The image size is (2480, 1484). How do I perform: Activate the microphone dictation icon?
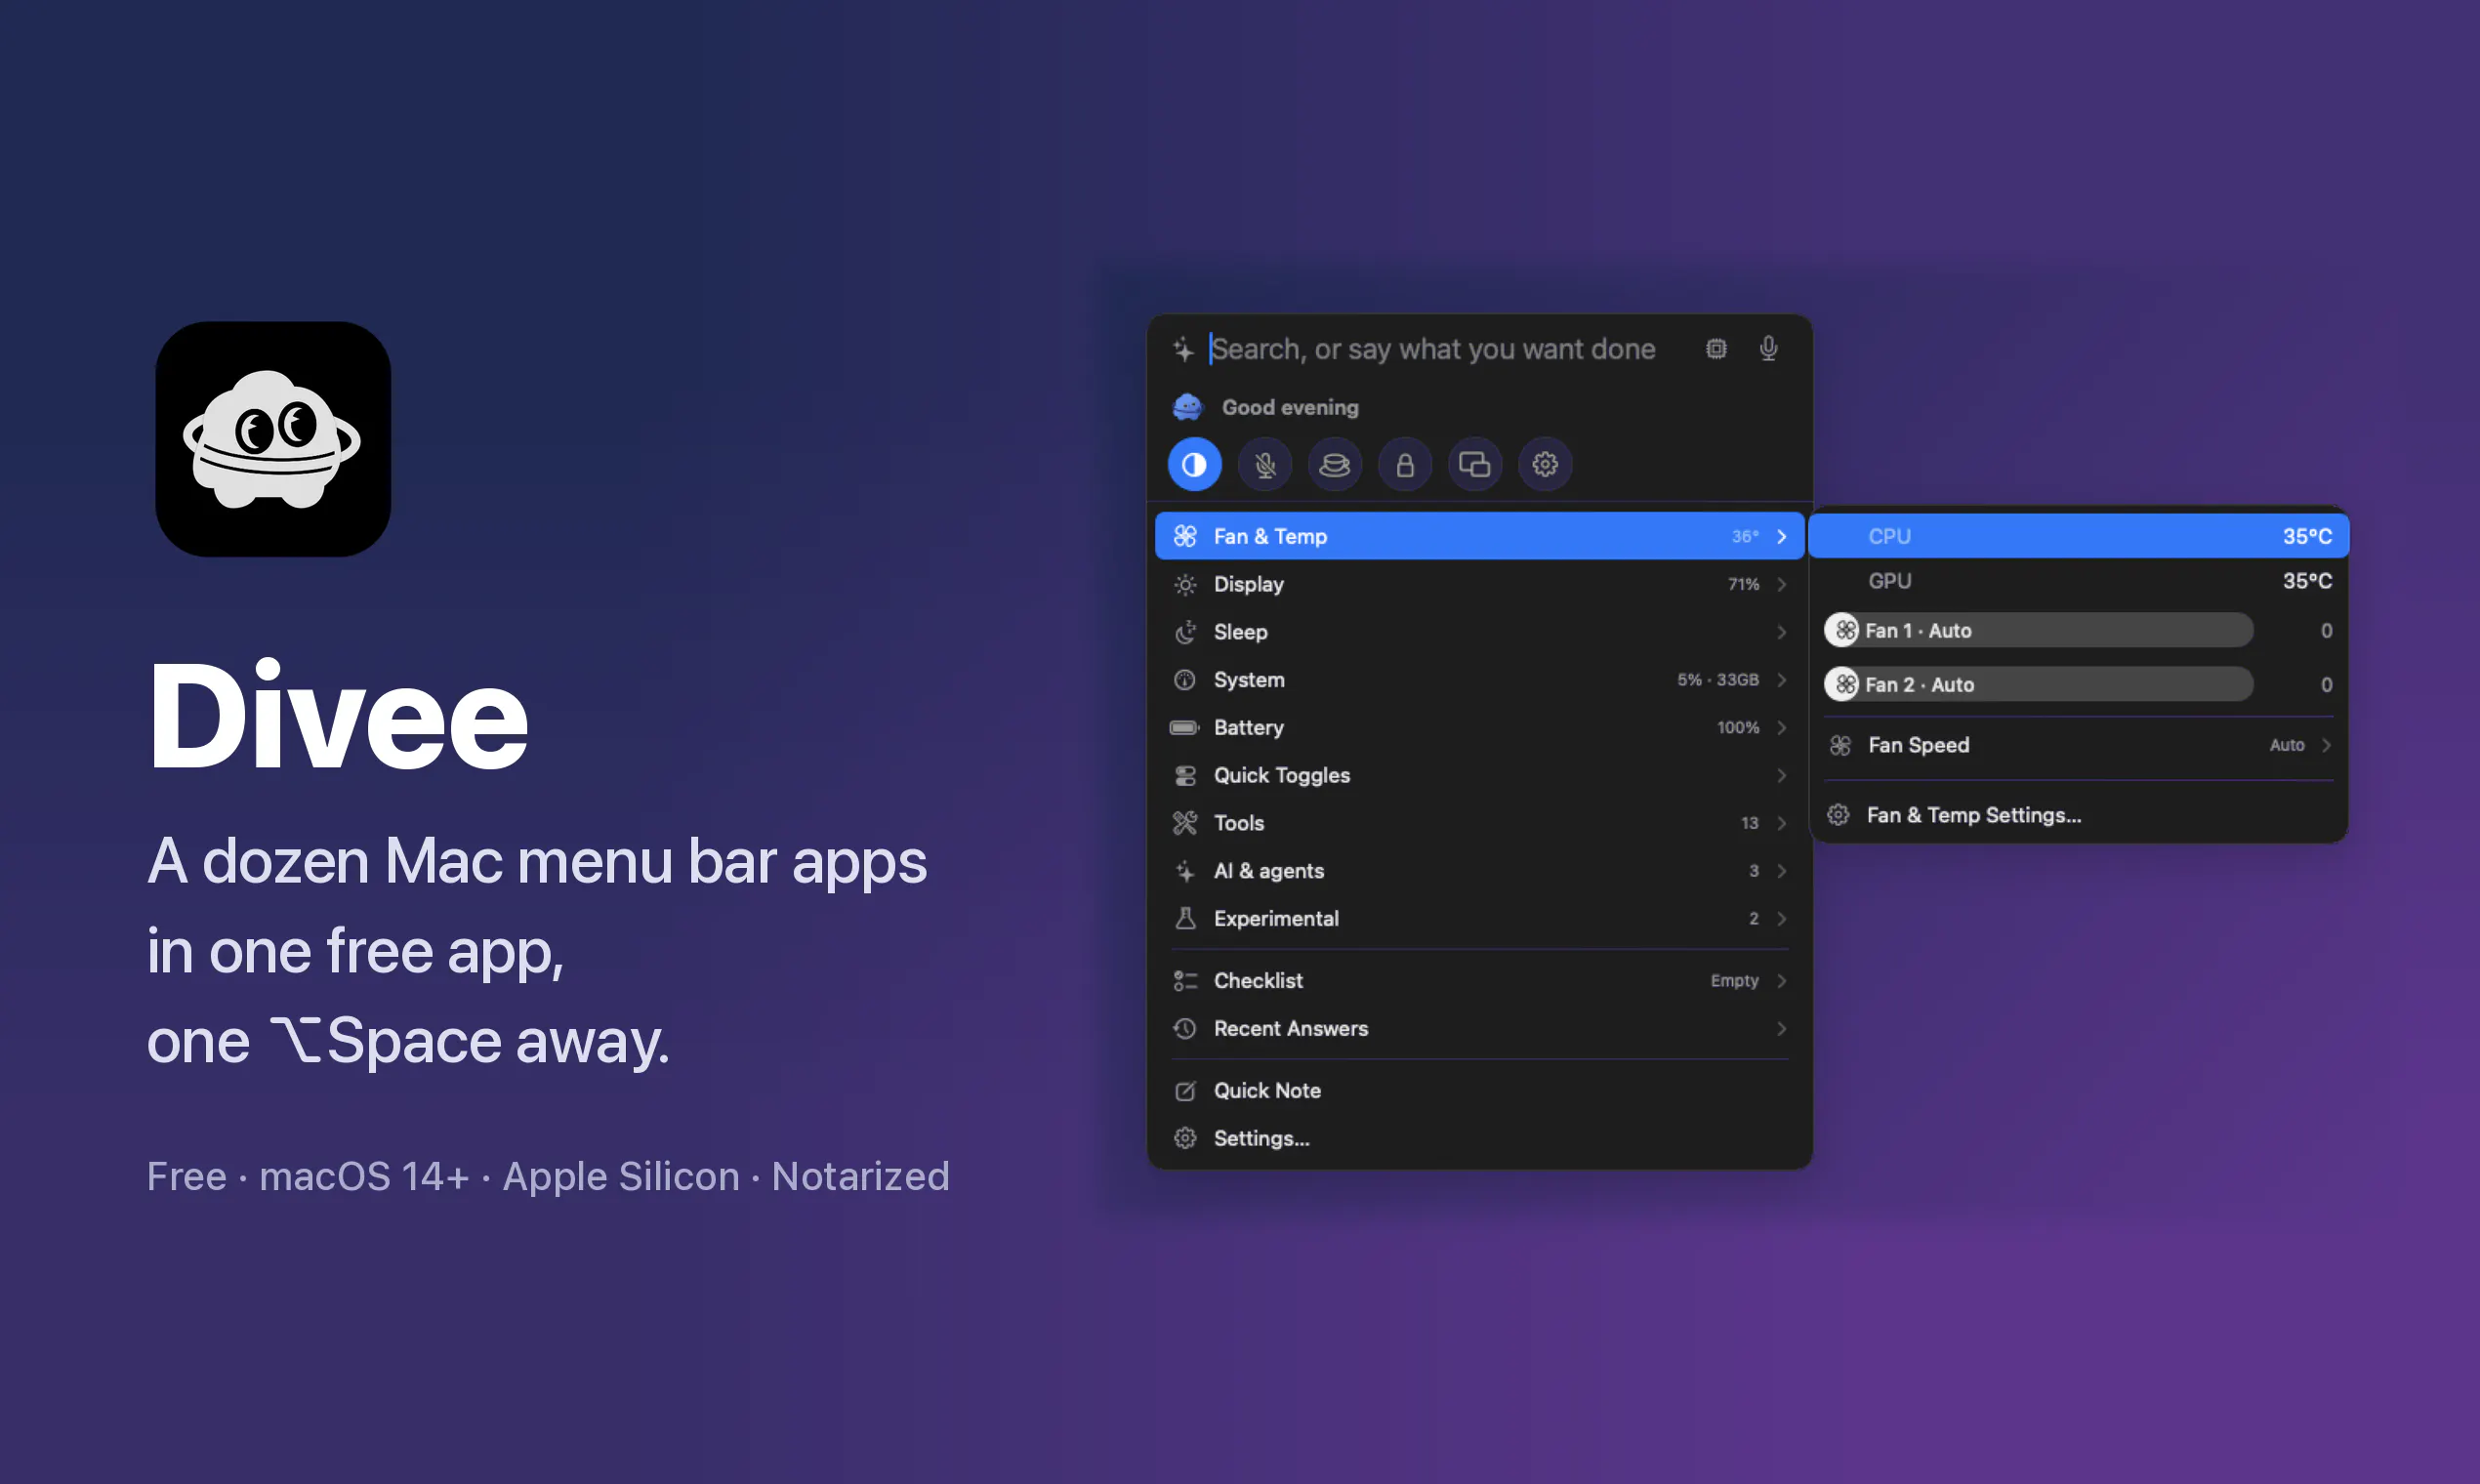[x=1768, y=348]
